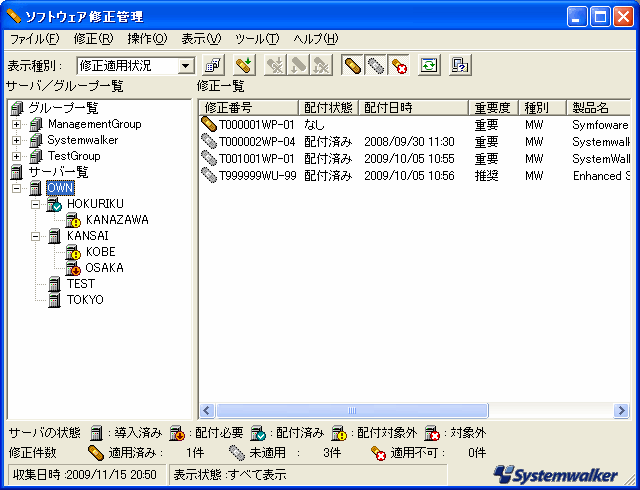Click the 収集日時 status bar field
The width and height of the screenshot is (640, 490).
(x=87, y=474)
